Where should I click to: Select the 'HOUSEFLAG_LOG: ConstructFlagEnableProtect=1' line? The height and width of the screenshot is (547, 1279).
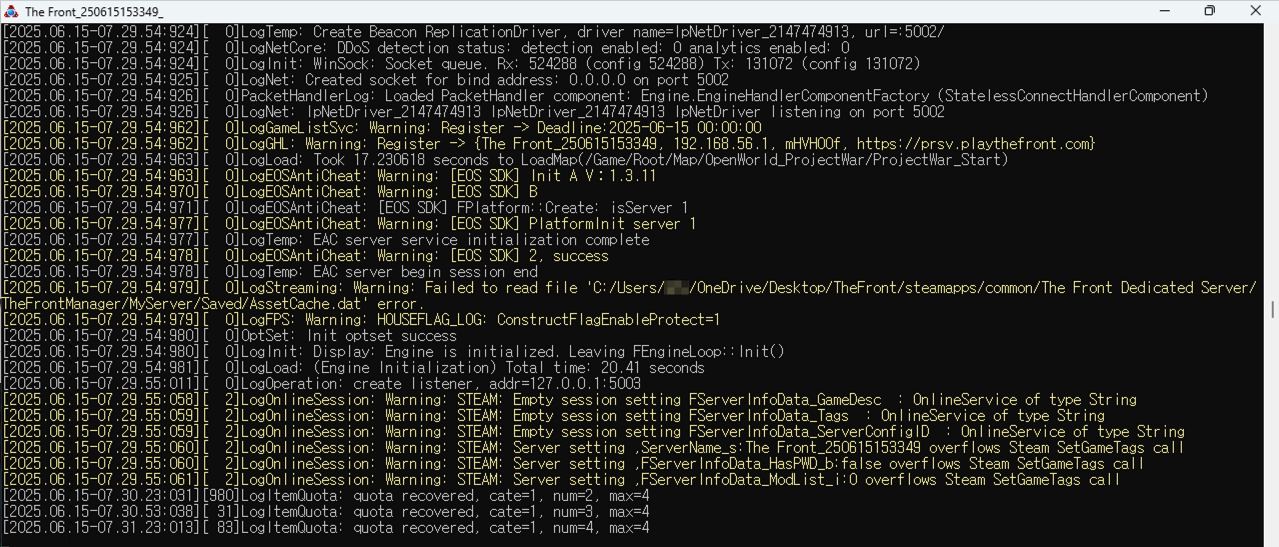pyautogui.click(x=362, y=320)
